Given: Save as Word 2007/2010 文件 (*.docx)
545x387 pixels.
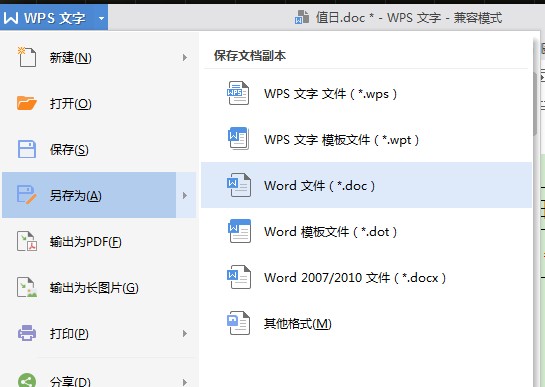Looking at the screenshot, I should 366,277.
